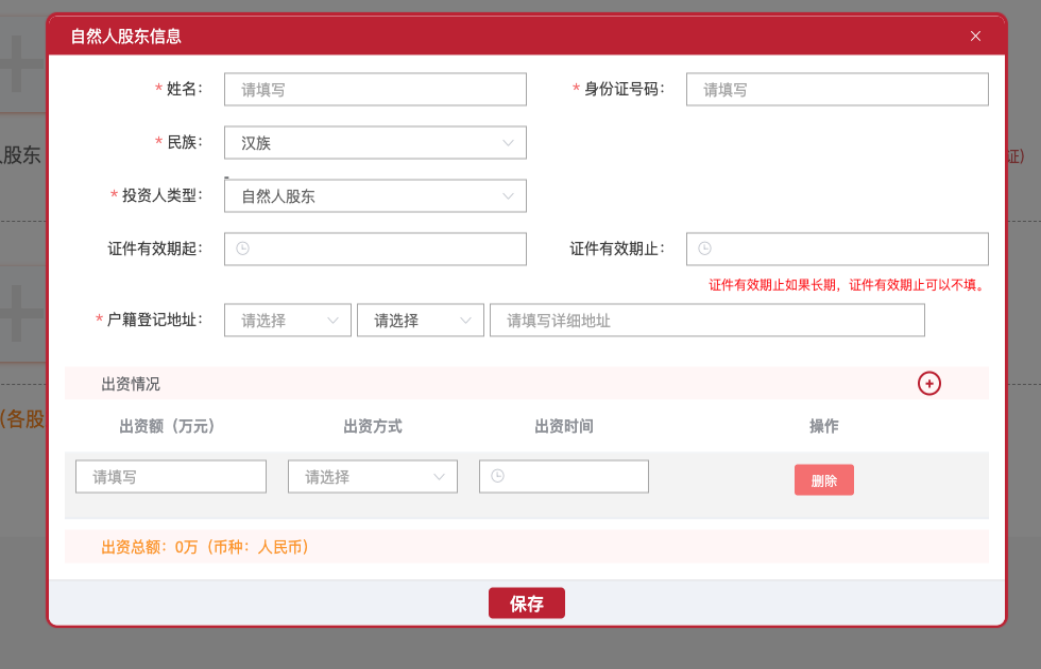This screenshot has height=669, width=1041.
Task: Click clock icon in 证件有效期止 field
Action: [x=705, y=248]
